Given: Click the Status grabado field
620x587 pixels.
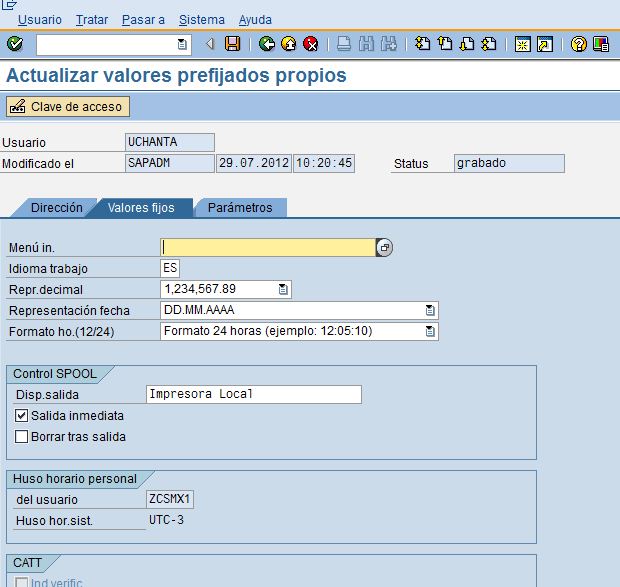Looking at the screenshot, I should click(x=509, y=163).
